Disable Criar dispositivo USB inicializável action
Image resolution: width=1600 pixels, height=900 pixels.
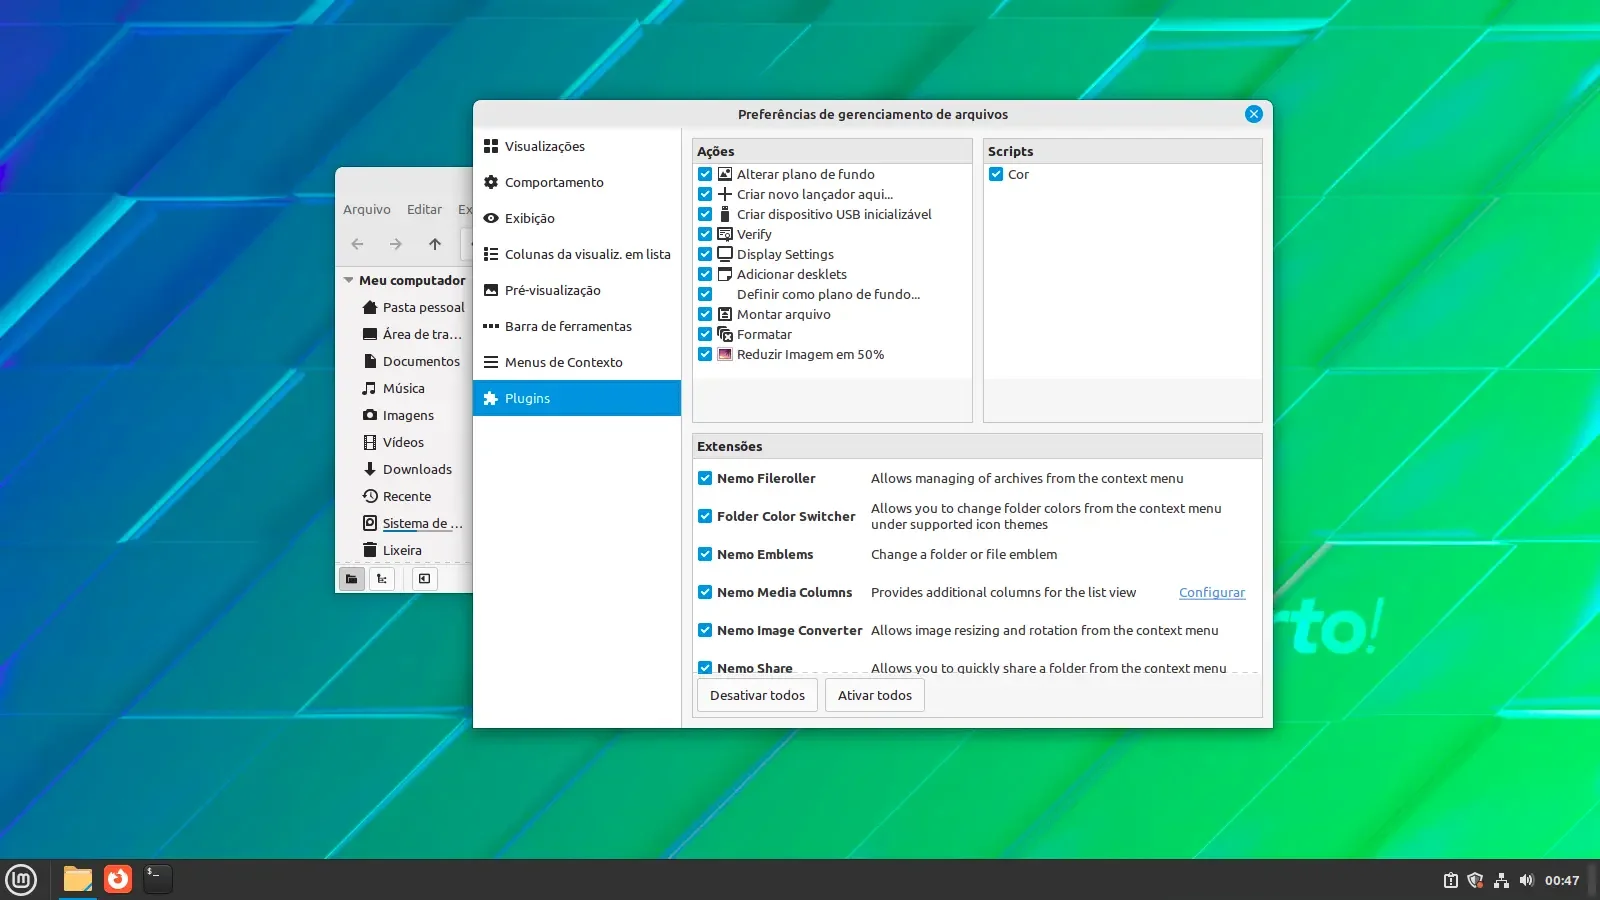[x=705, y=214]
